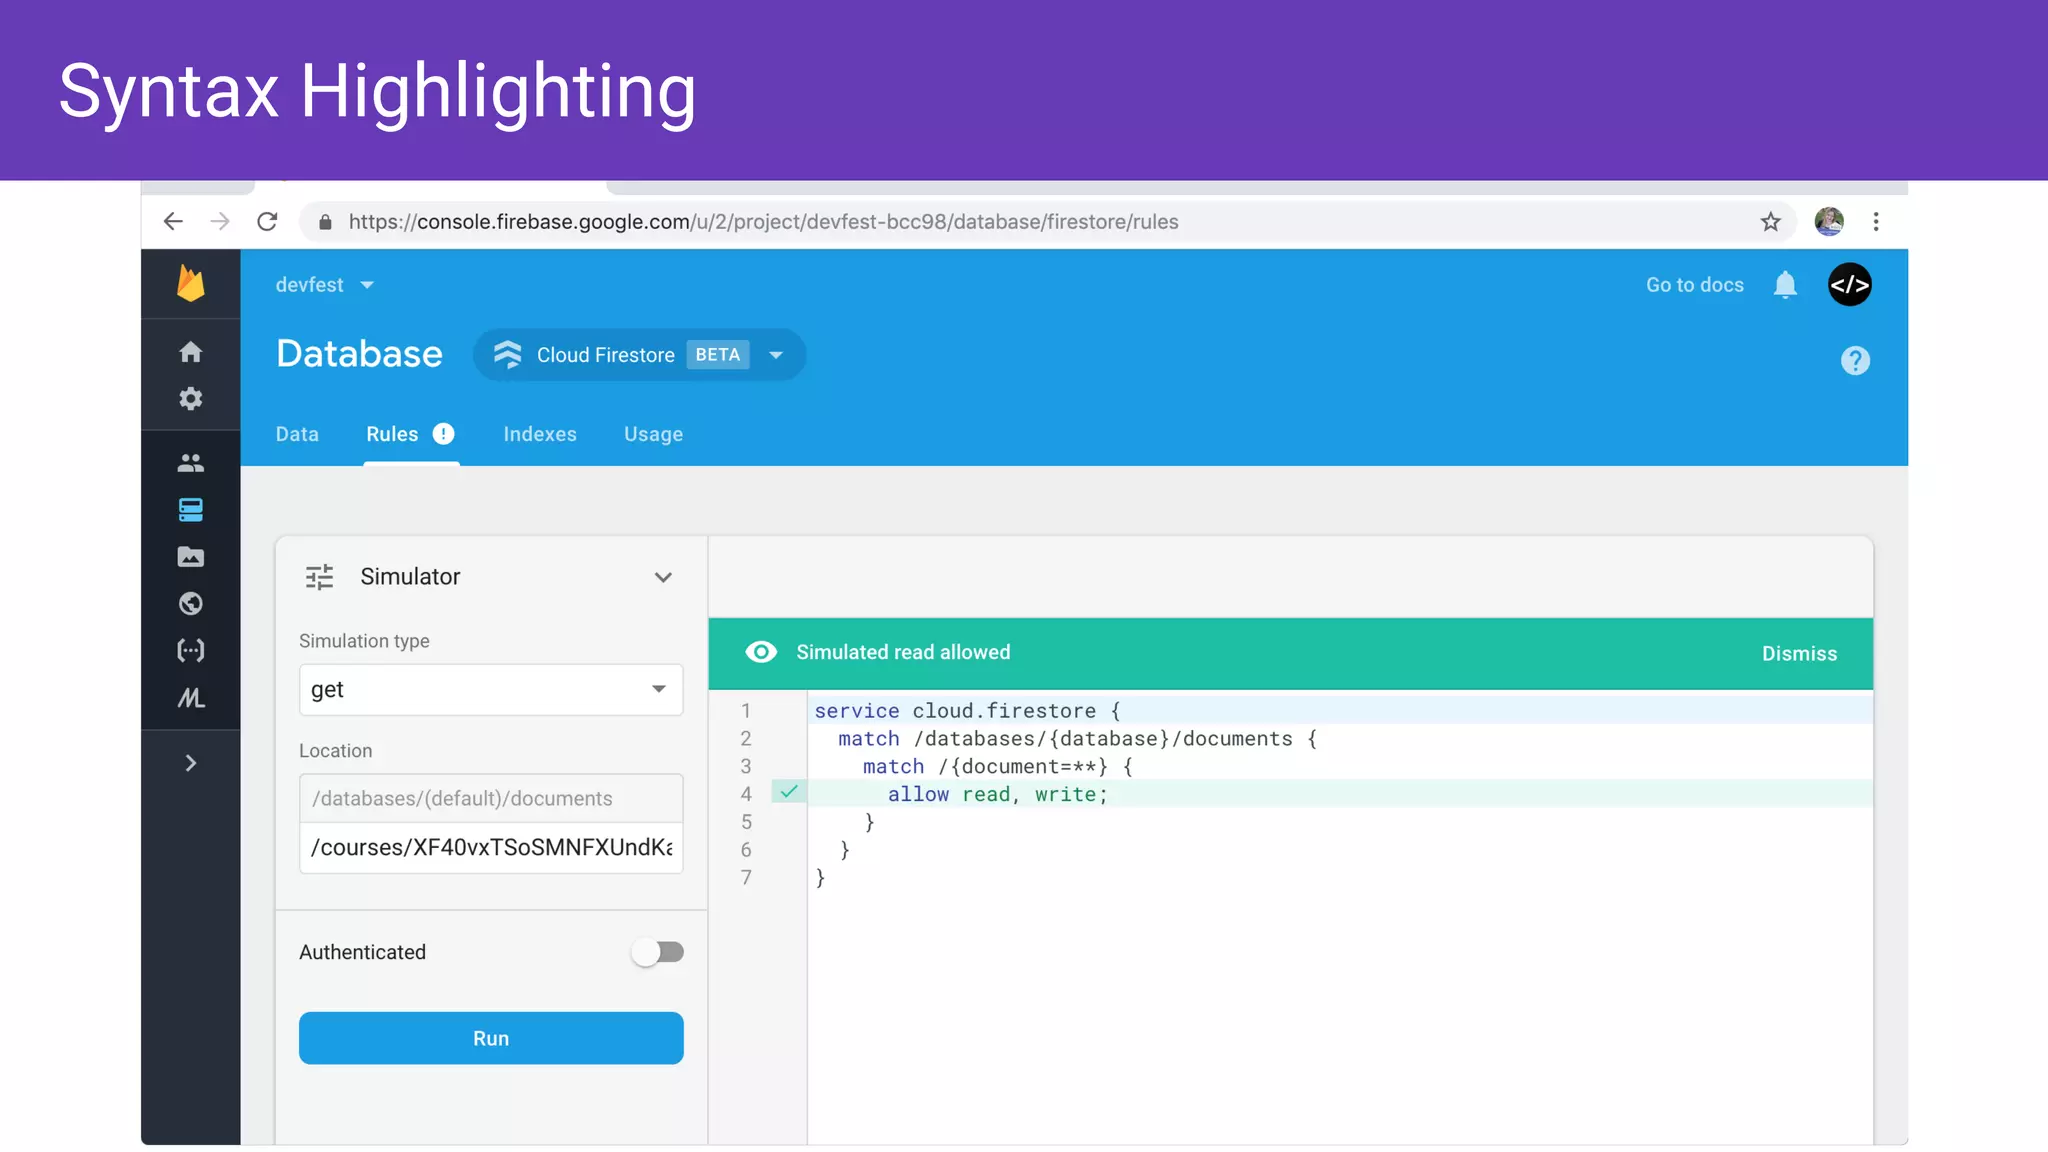
Task: Switch to the Data tab
Action: click(x=297, y=434)
